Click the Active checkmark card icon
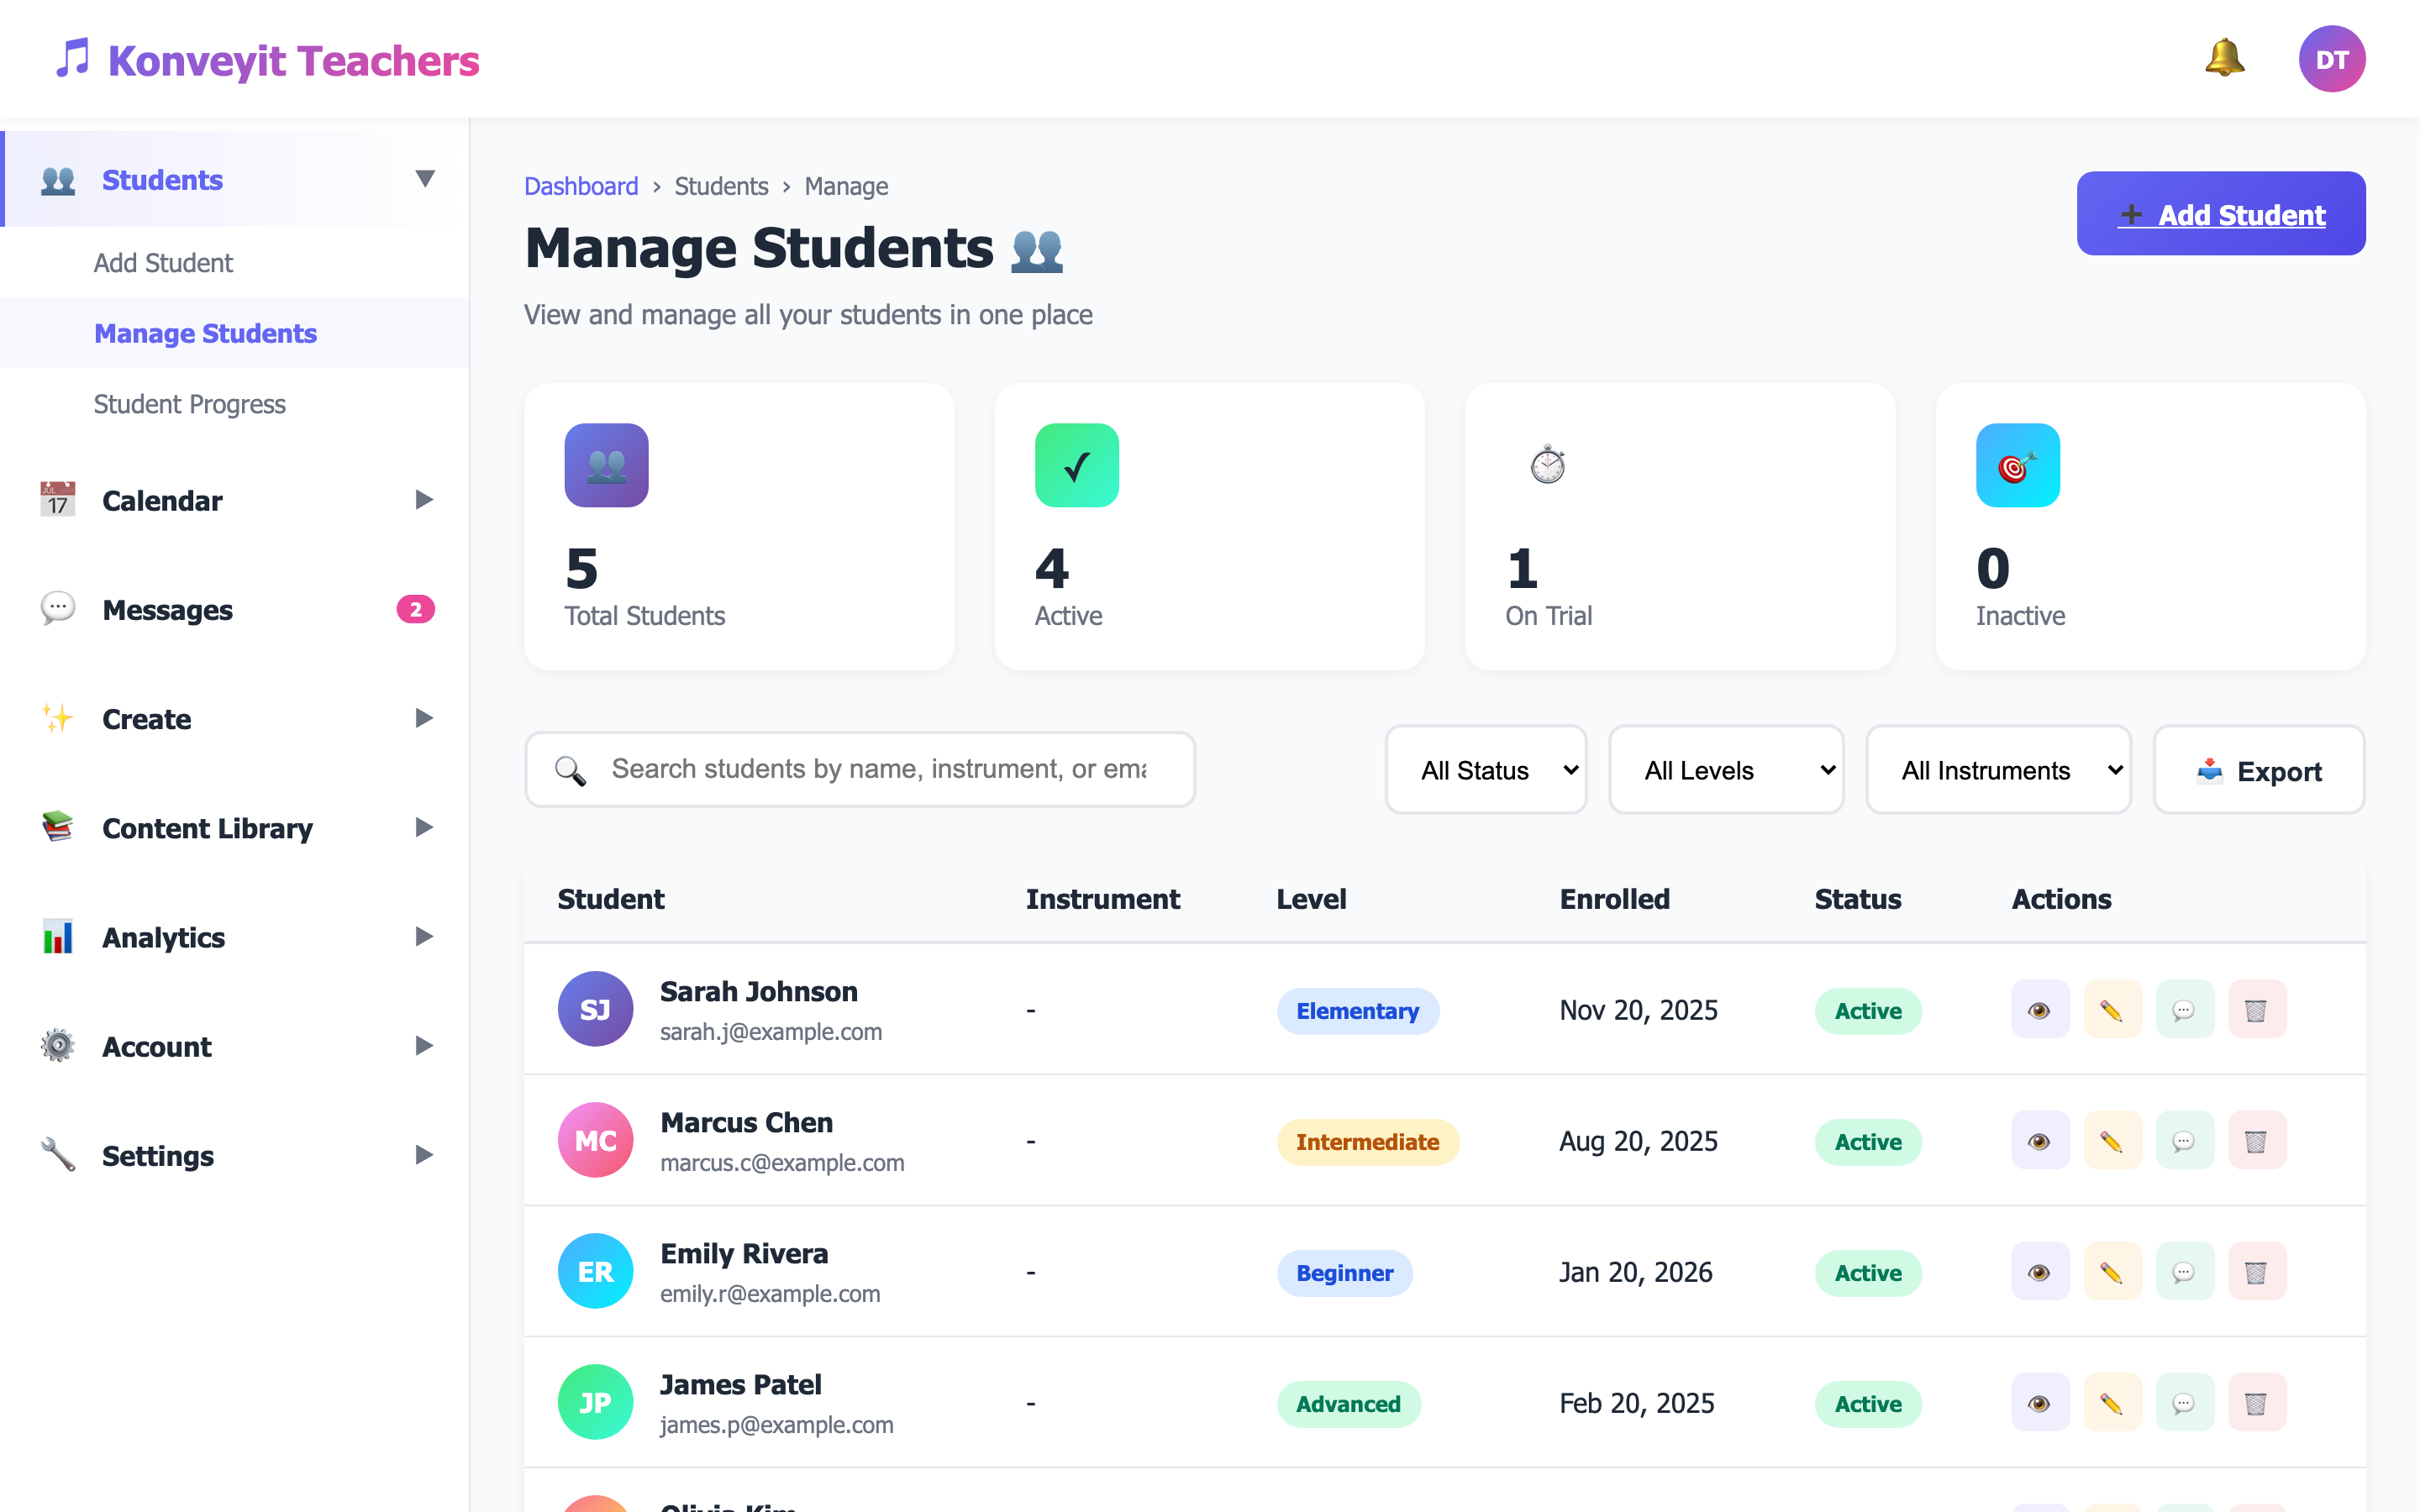The width and height of the screenshot is (2420, 1512). [x=1076, y=465]
